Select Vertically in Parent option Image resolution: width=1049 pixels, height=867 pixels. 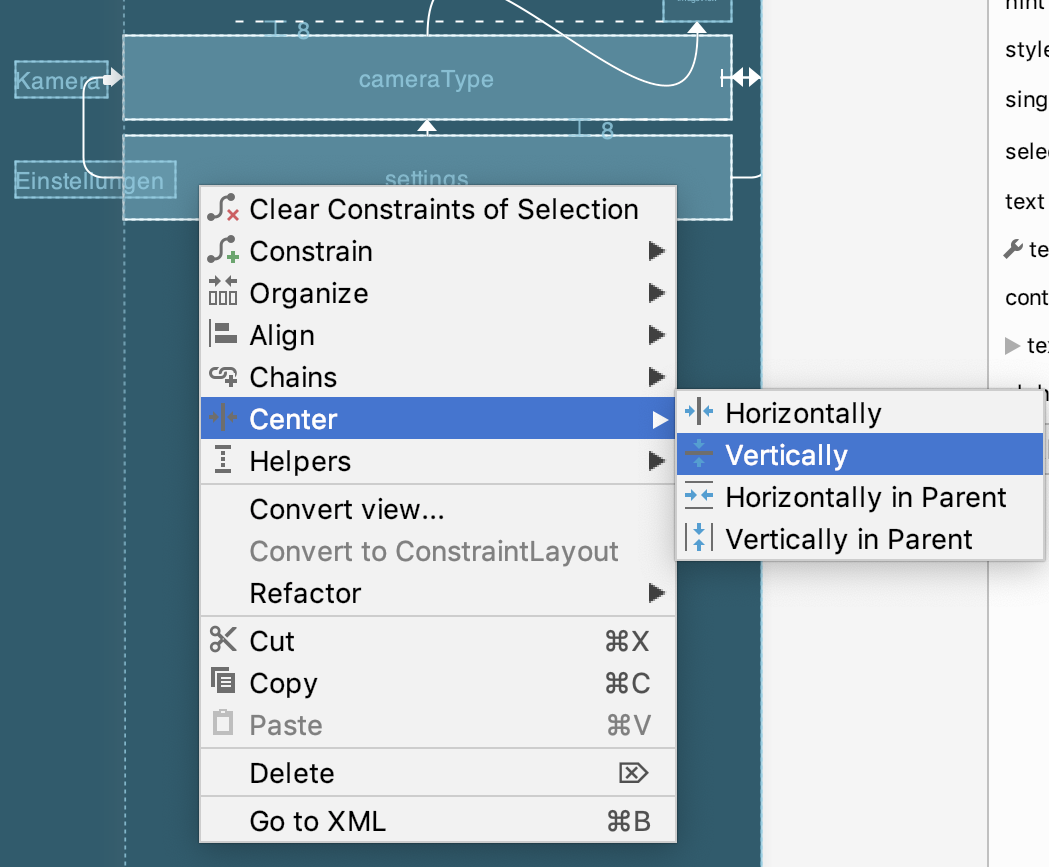tap(848, 539)
